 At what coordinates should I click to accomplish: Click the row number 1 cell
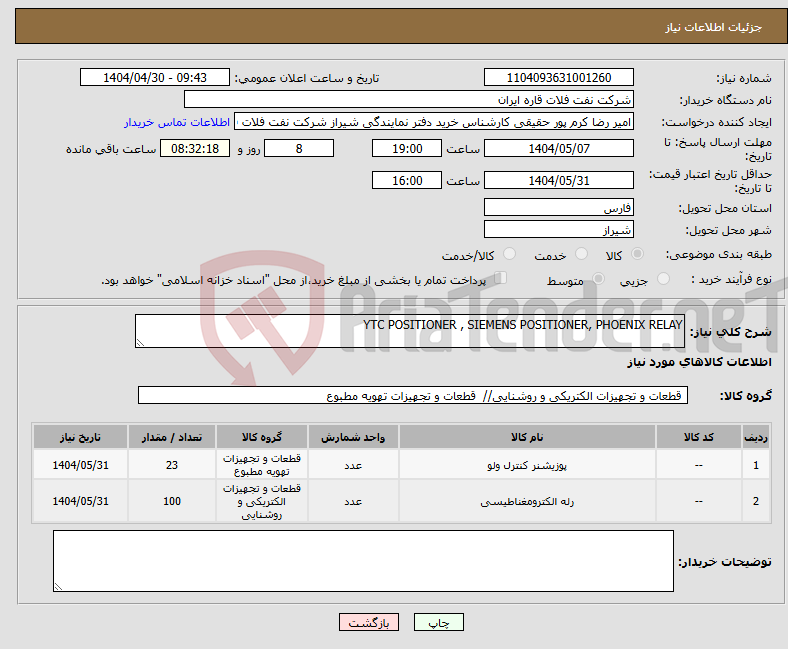756,465
